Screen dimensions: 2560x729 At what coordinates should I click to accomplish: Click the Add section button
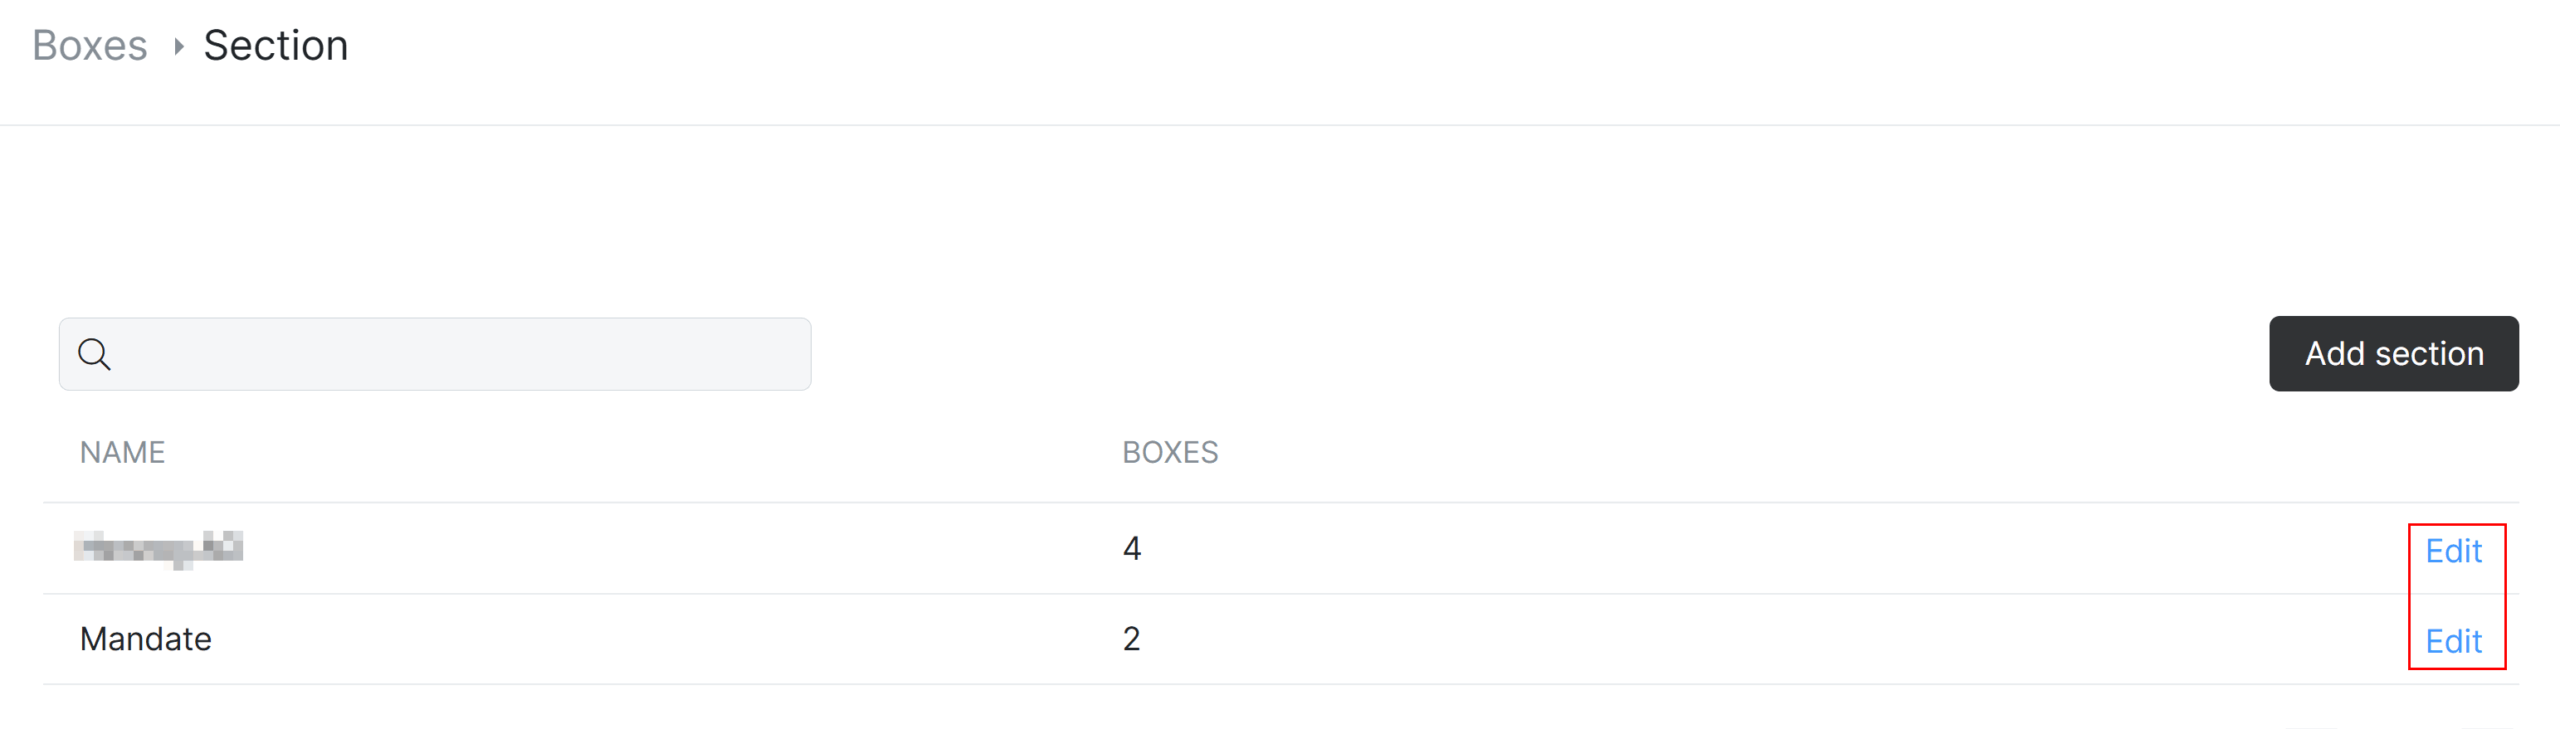pyautogui.click(x=2394, y=354)
